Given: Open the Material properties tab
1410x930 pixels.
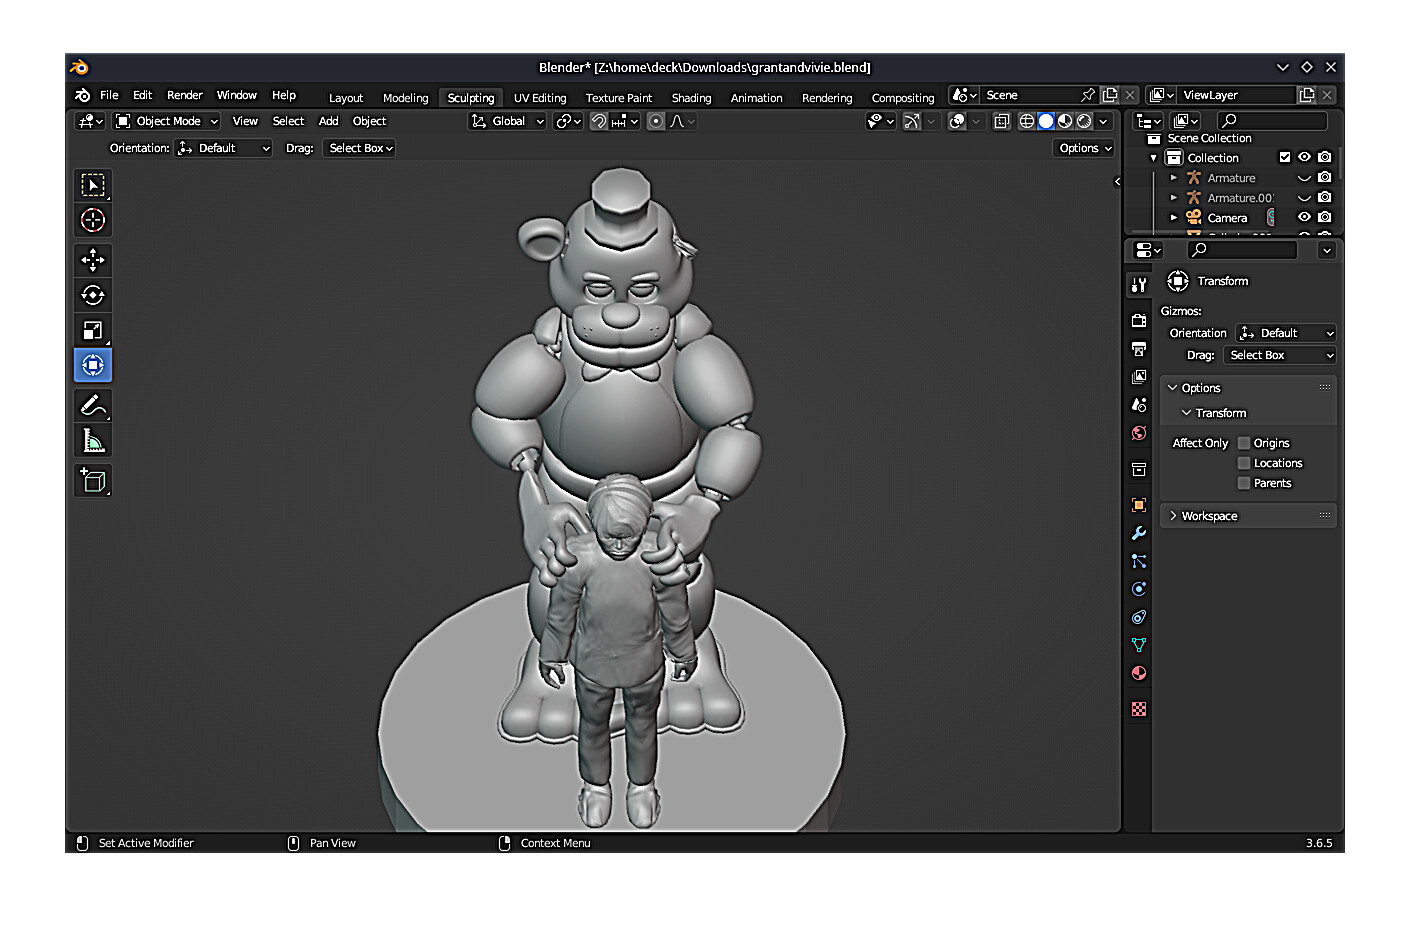Looking at the screenshot, I should pos(1139,673).
